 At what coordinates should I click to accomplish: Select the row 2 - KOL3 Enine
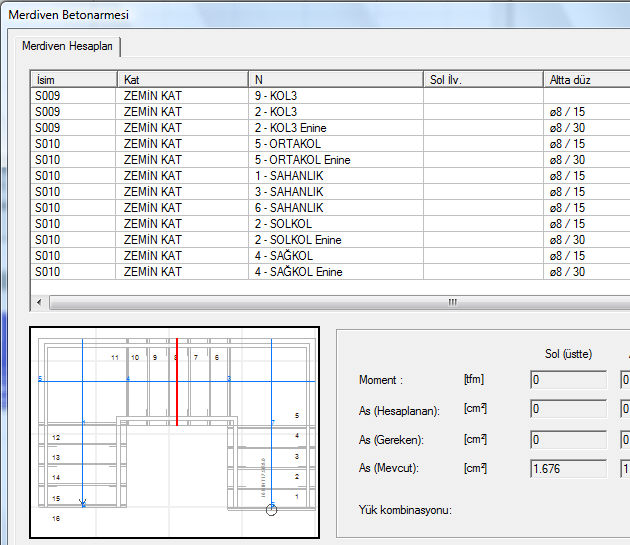point(330,128)
